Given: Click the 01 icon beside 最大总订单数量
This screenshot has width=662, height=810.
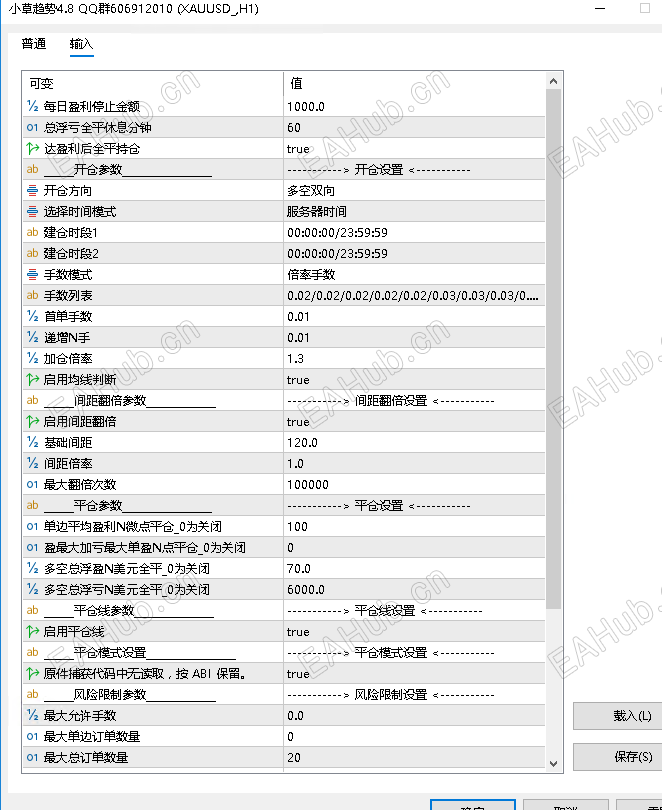Looking at the screenshot, I should pos(33,758).
